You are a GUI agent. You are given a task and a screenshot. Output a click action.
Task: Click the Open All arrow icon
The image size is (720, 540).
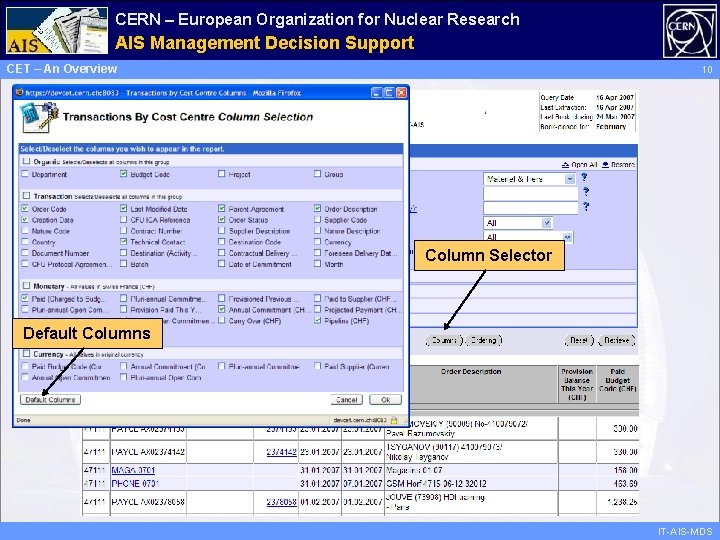point(565,164)
